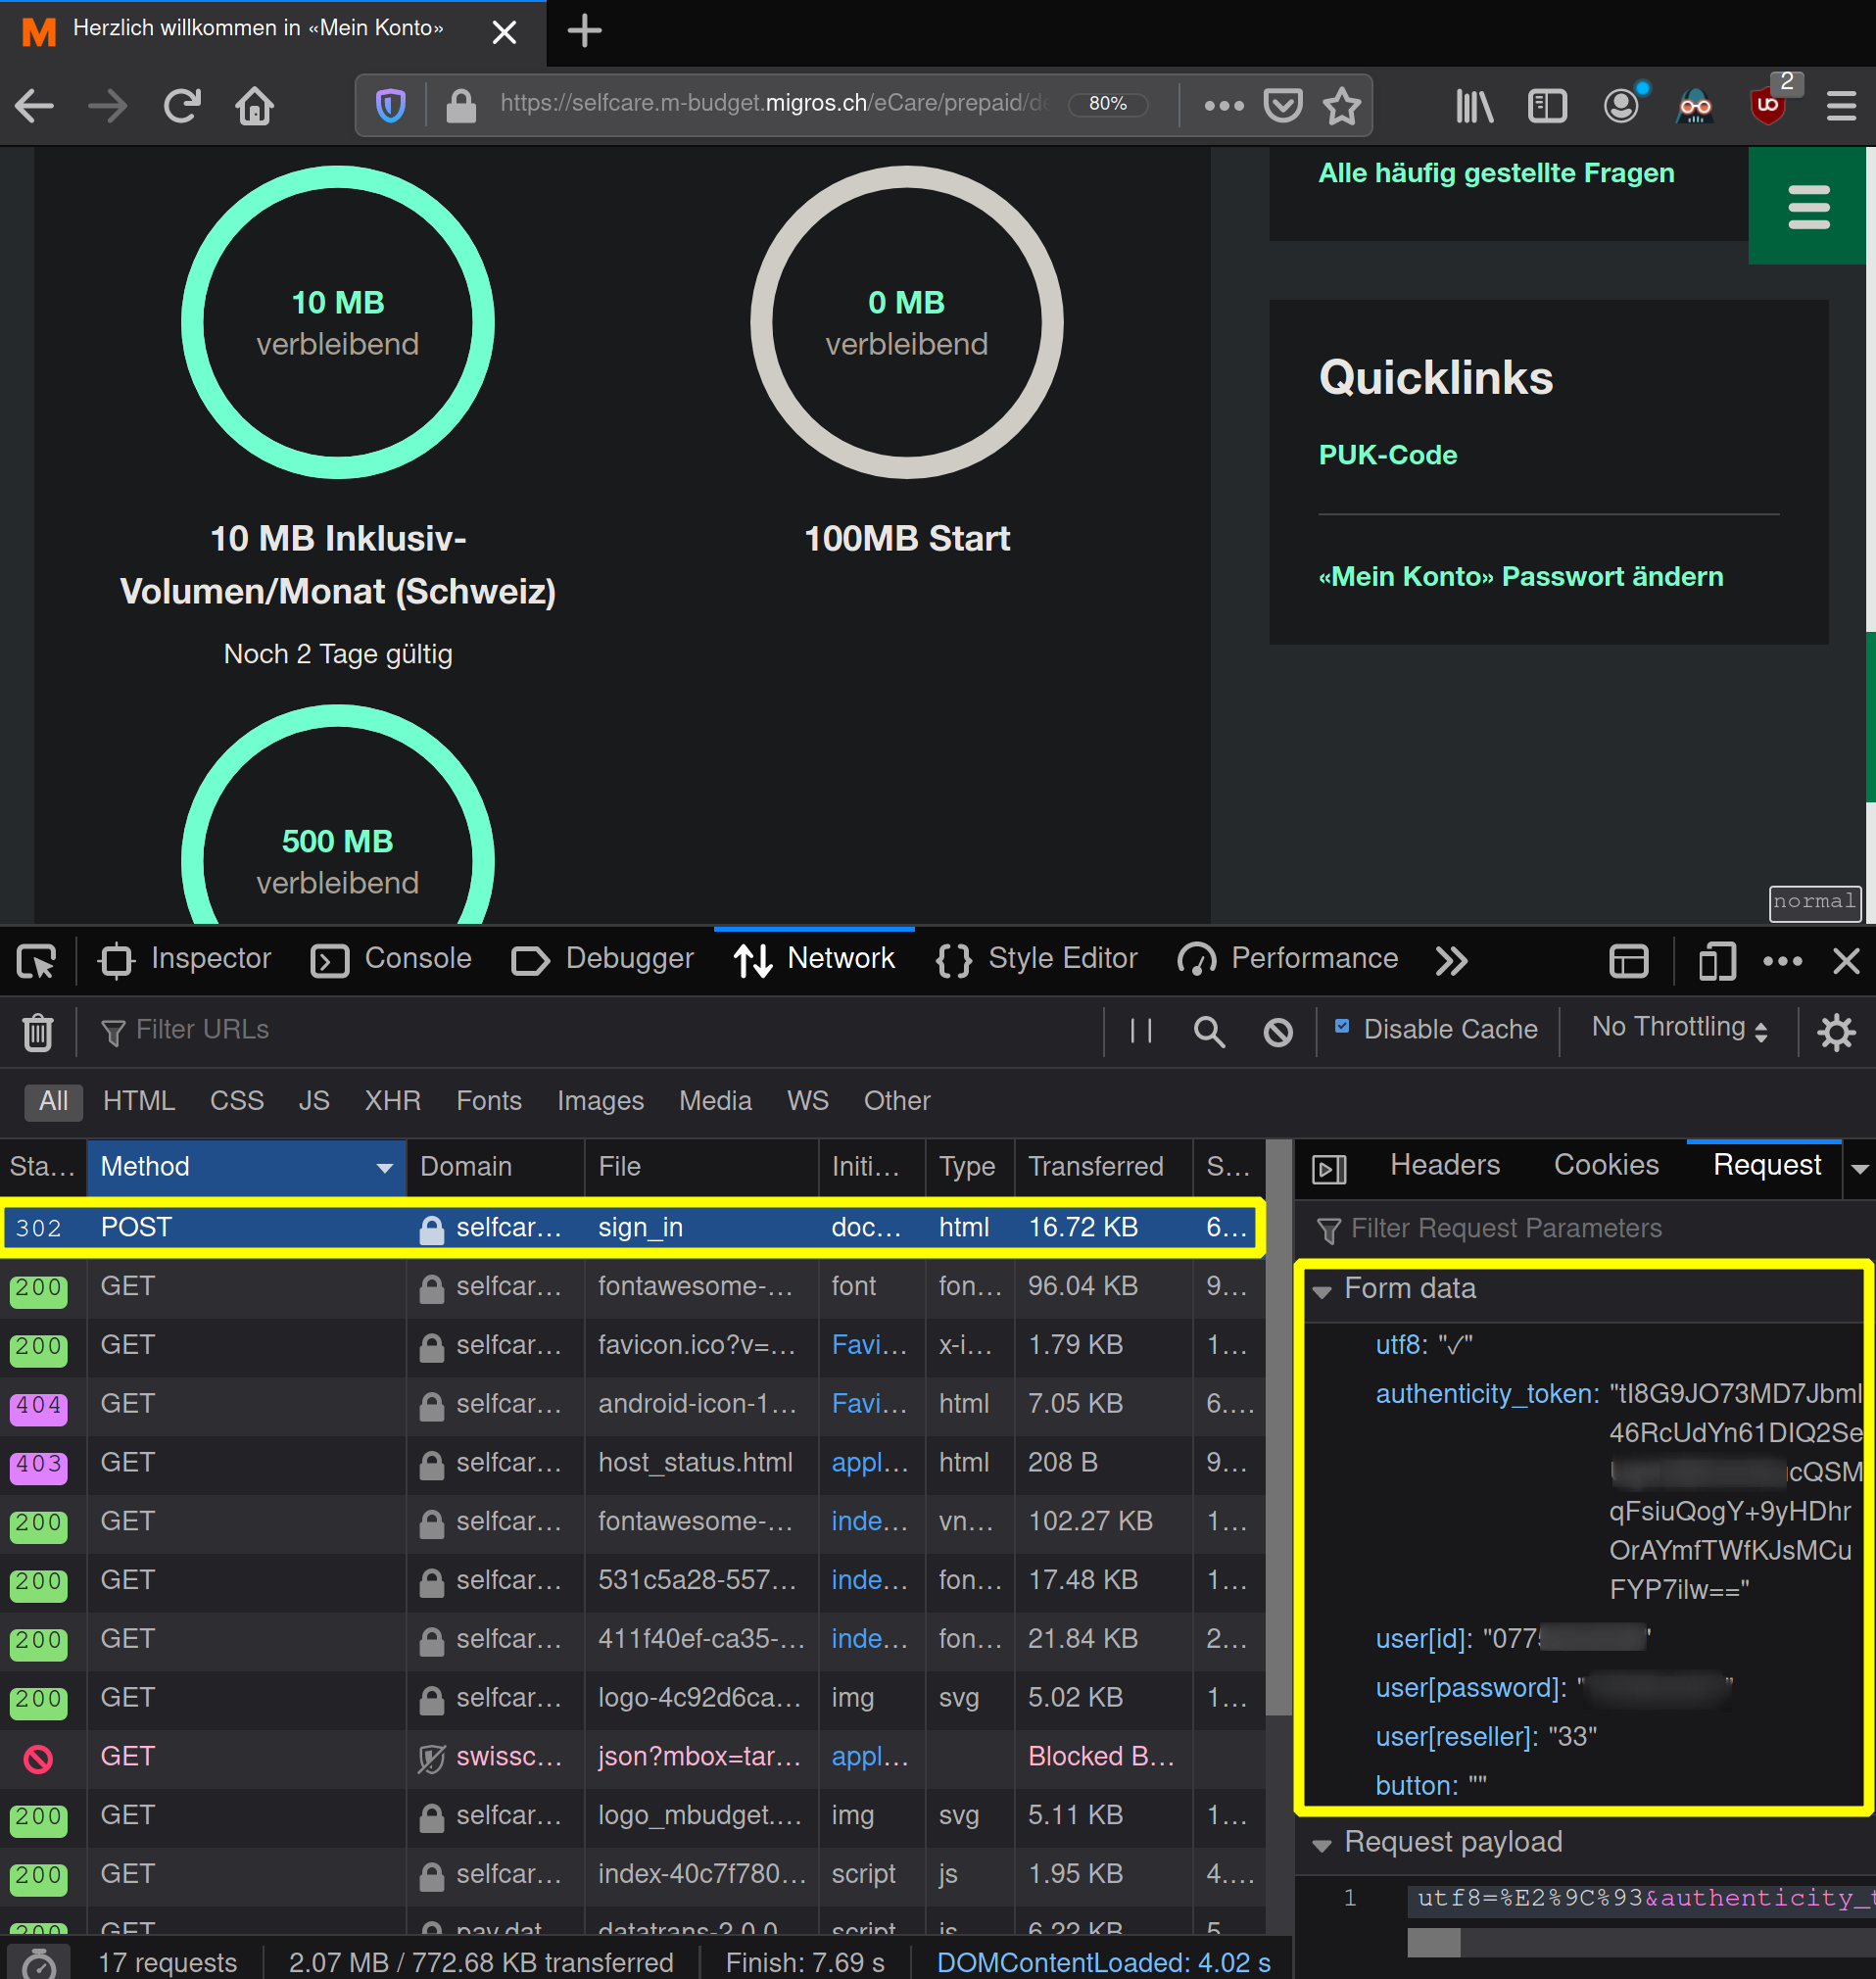Image resolution: width=1876 pixels, height=1979 pixels.
Task: Open page actions three-dot menu
Action: point(1224,105)
